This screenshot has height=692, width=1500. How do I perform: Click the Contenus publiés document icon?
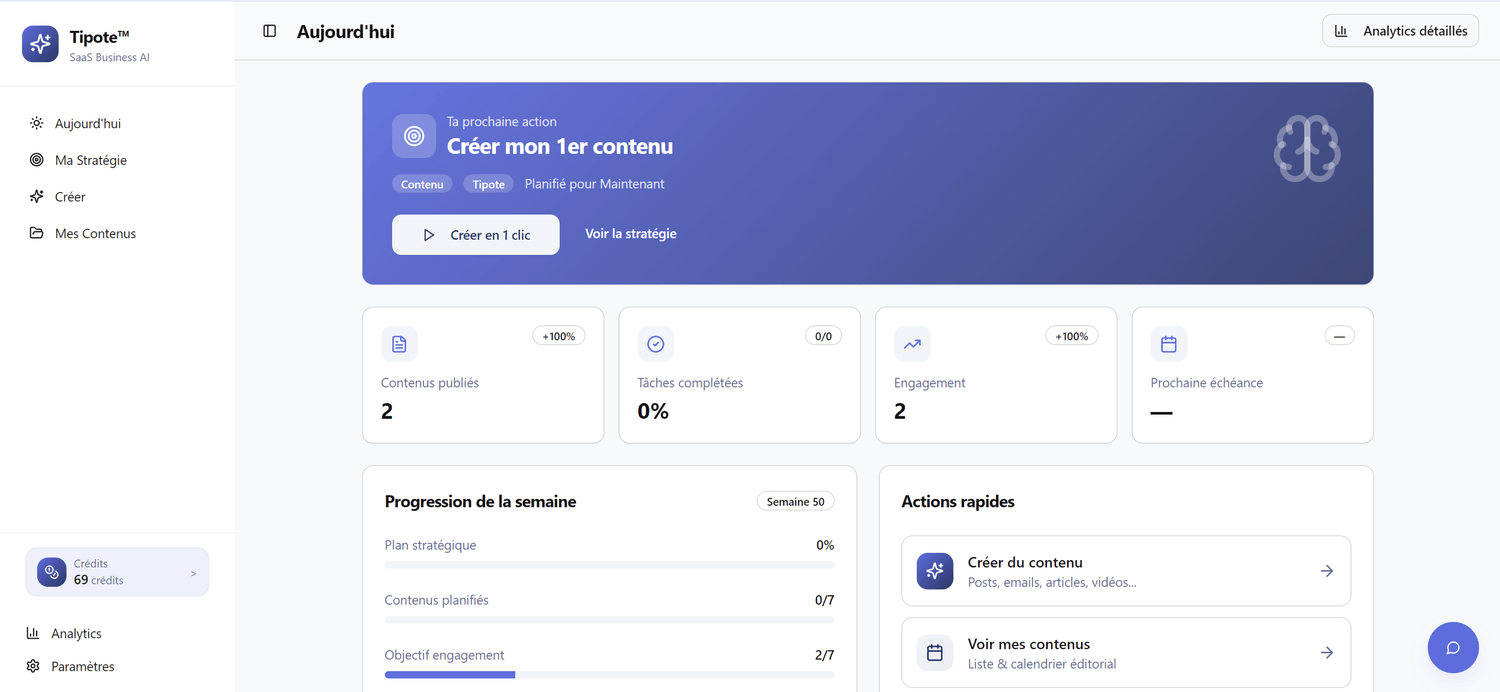tap(399, 343)
